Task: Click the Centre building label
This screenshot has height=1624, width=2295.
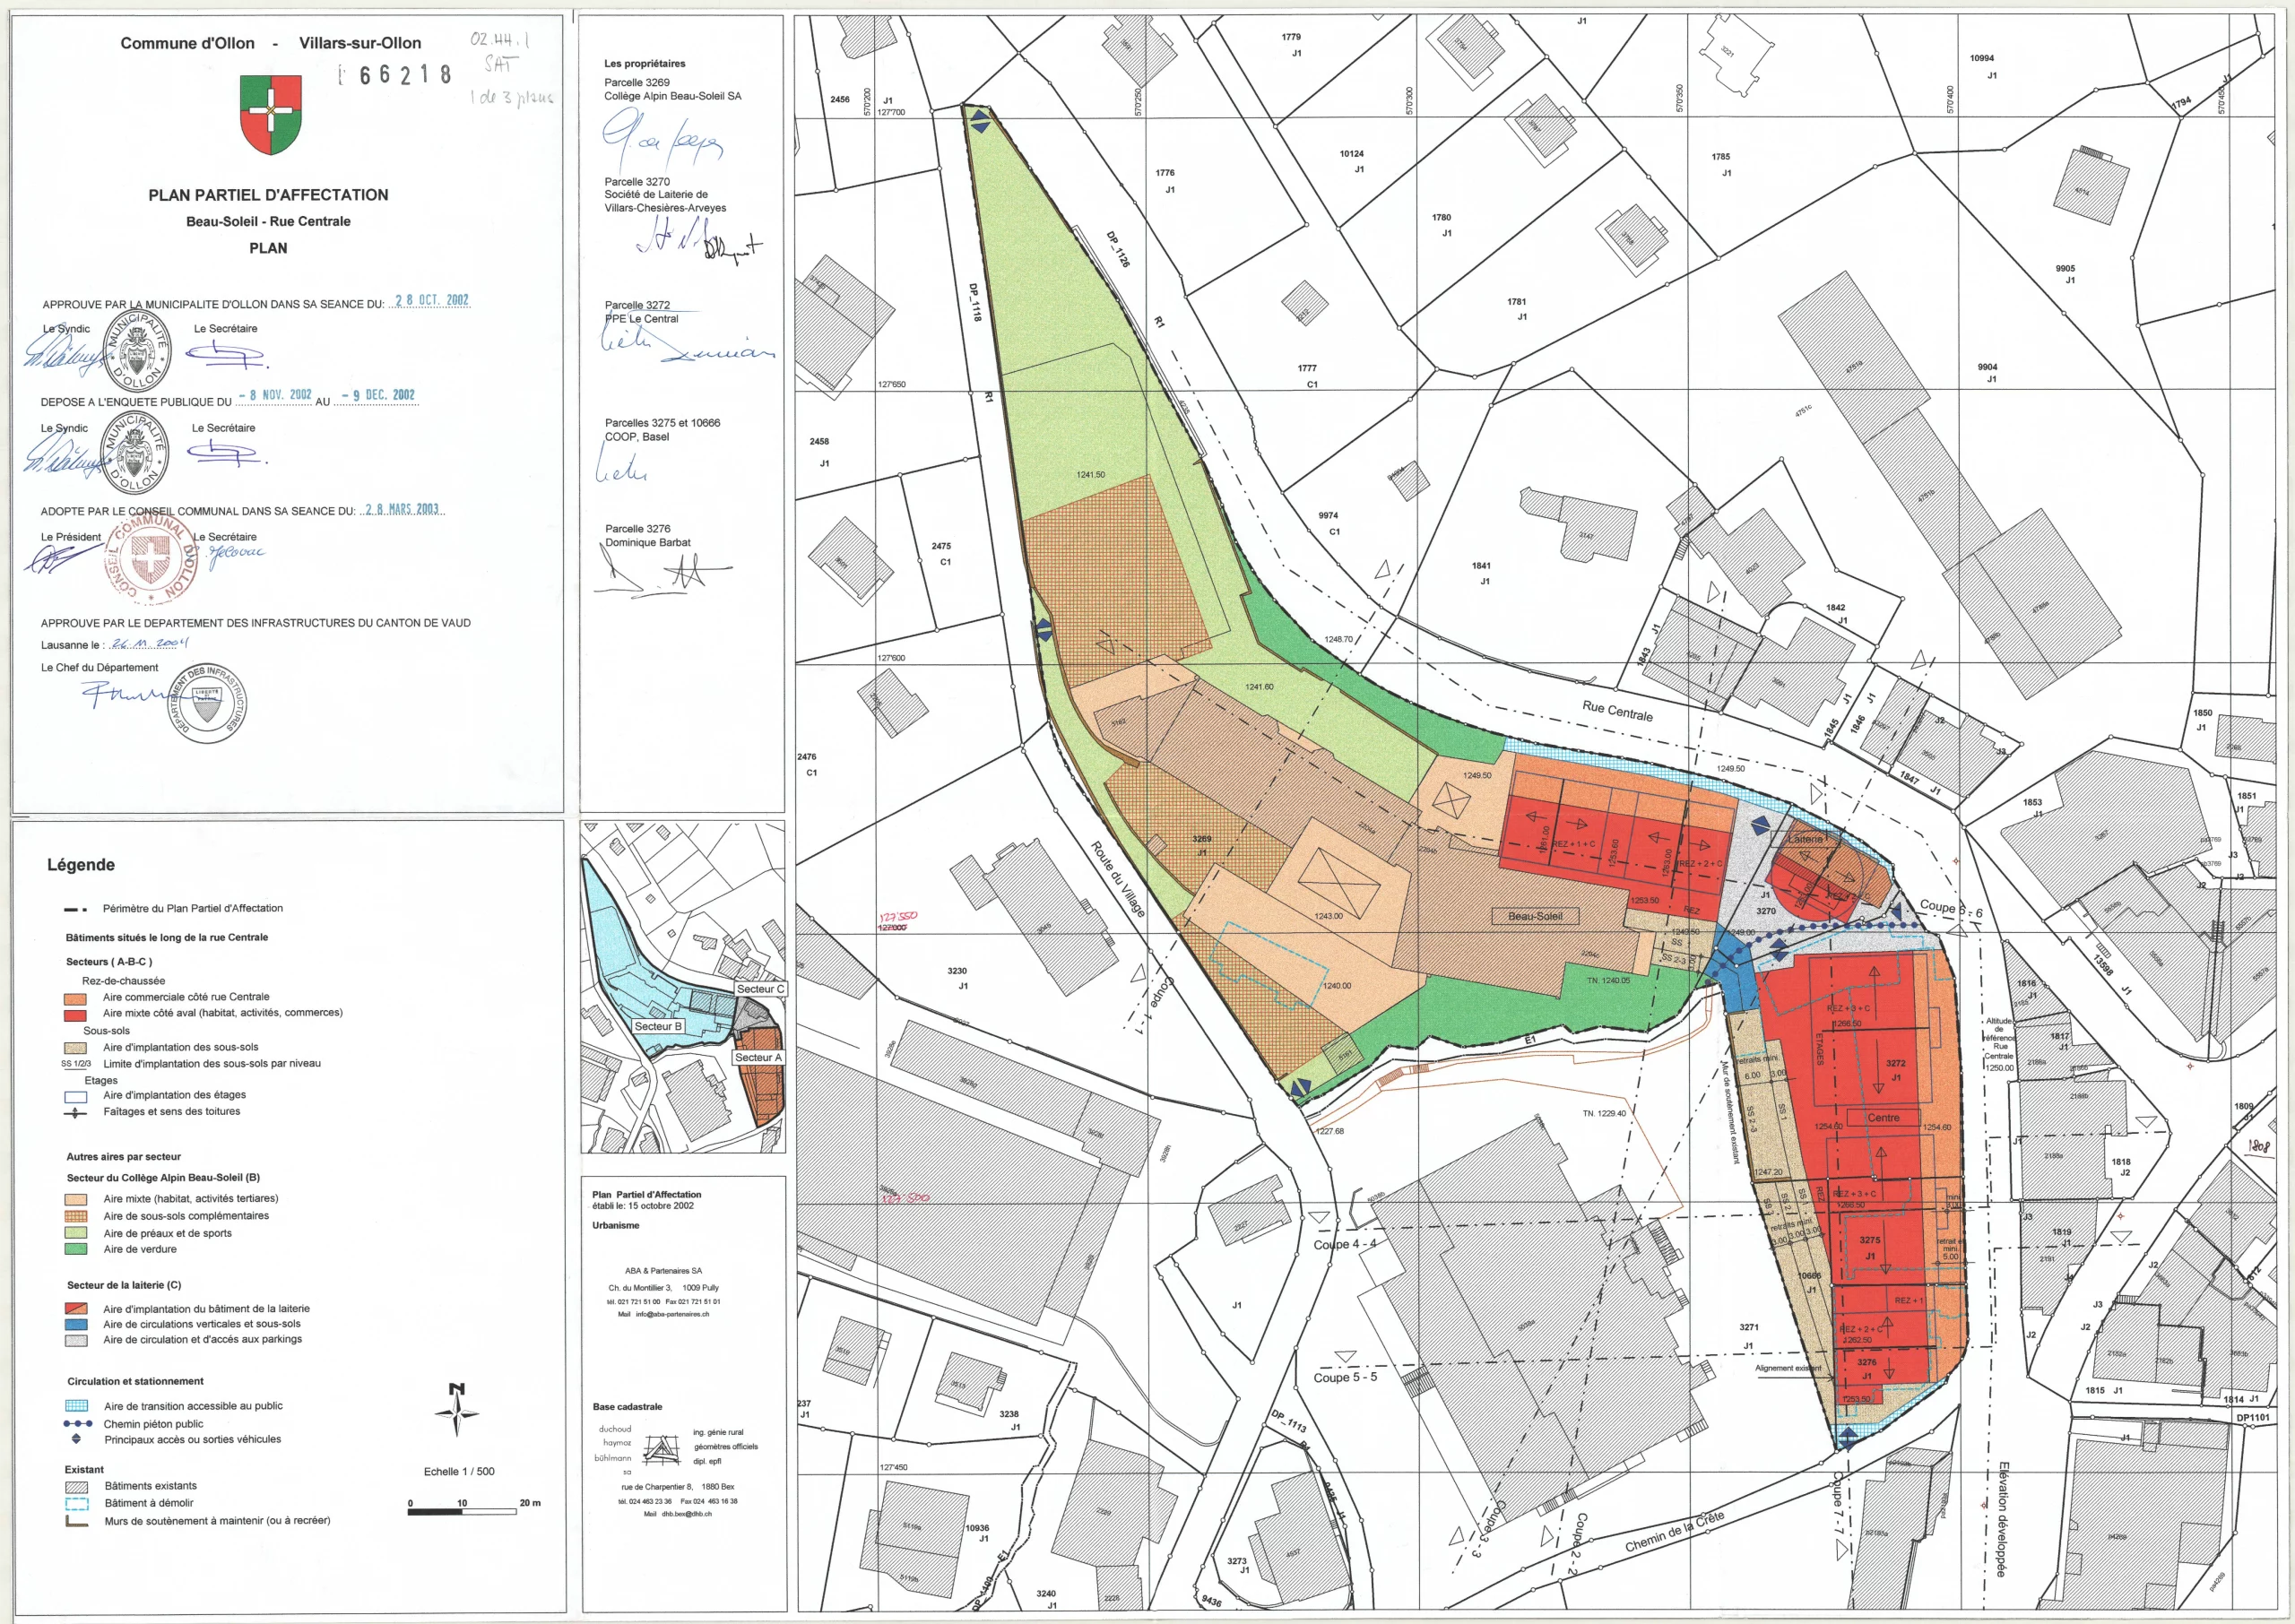Action: pos(1883,1118)
